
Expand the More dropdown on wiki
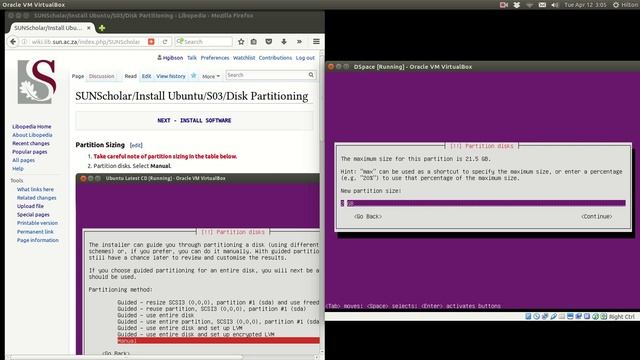[211, 76]
